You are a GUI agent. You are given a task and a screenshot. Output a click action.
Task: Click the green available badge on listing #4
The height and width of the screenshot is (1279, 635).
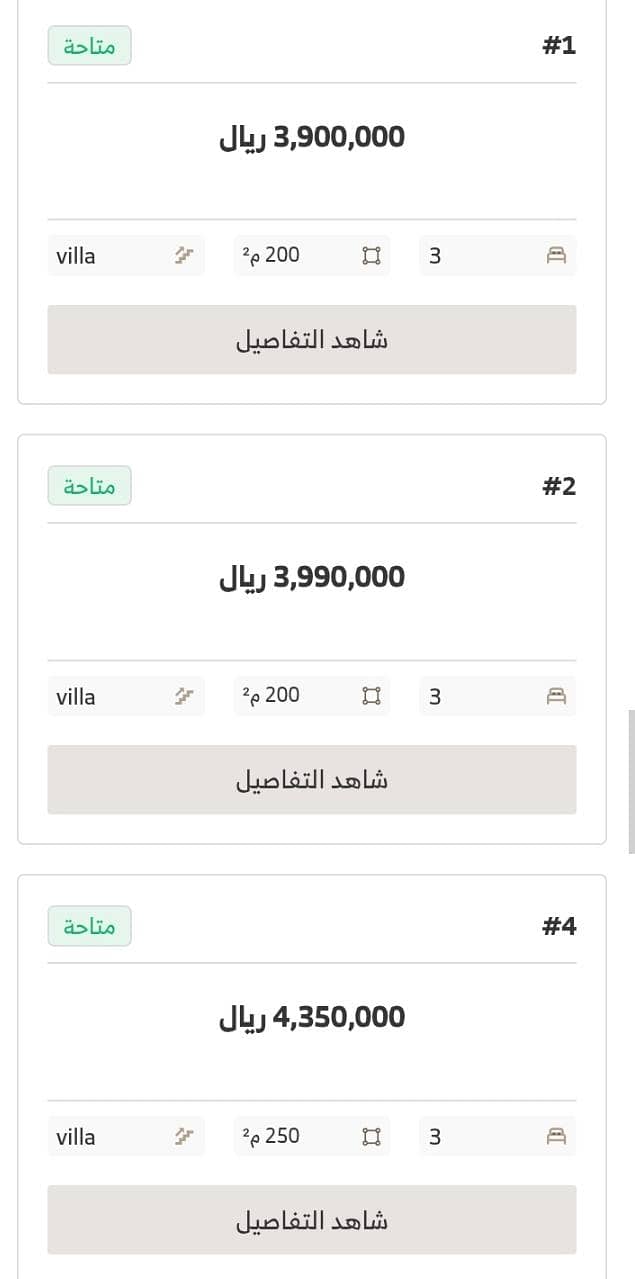pos(89,926)
